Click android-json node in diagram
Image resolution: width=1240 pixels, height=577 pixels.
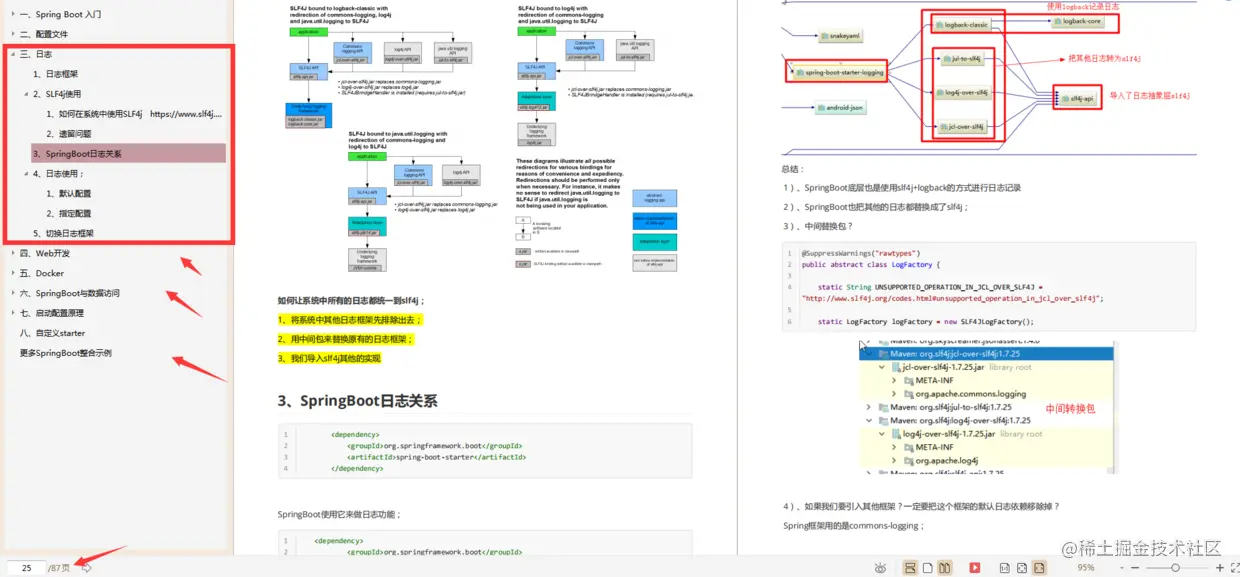click(x=839, y=107)
